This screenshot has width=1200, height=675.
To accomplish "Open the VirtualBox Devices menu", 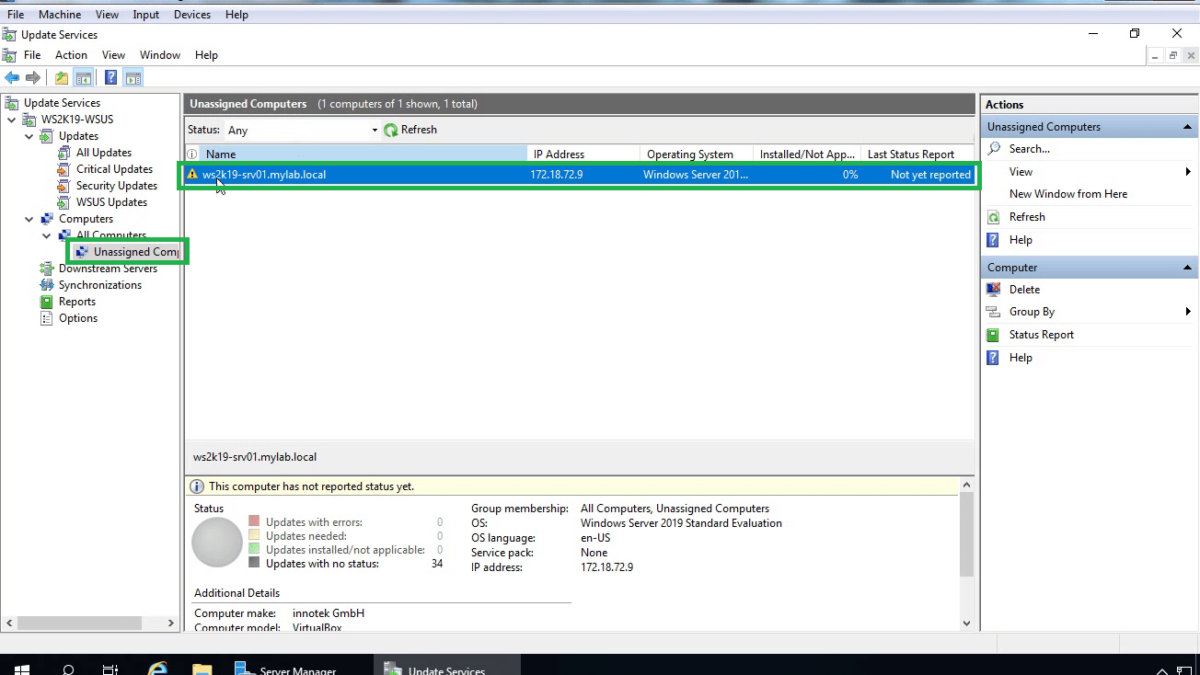I will [x=192, y=15].
